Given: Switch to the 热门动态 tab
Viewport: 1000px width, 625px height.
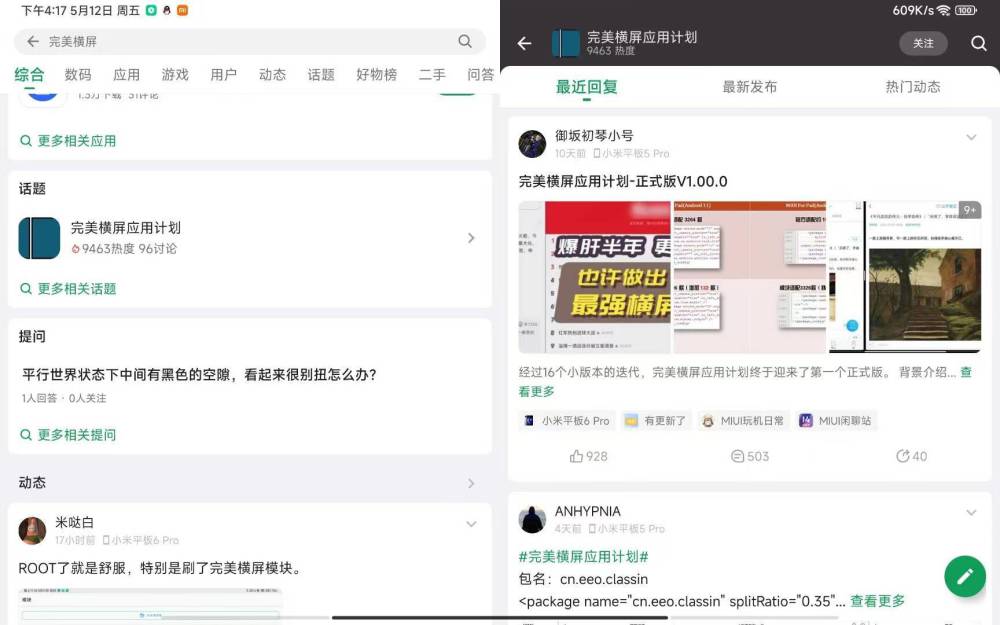Looking at the screenshot, I should [x=913, y=87].
